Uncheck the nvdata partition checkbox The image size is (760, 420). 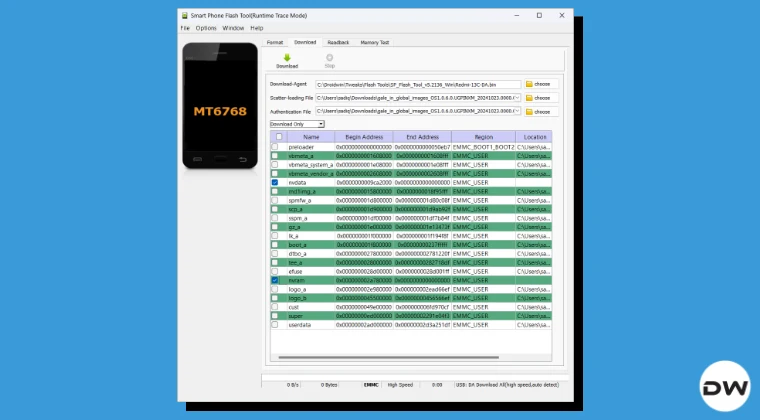pyautogui.click(x=275, y=183)
